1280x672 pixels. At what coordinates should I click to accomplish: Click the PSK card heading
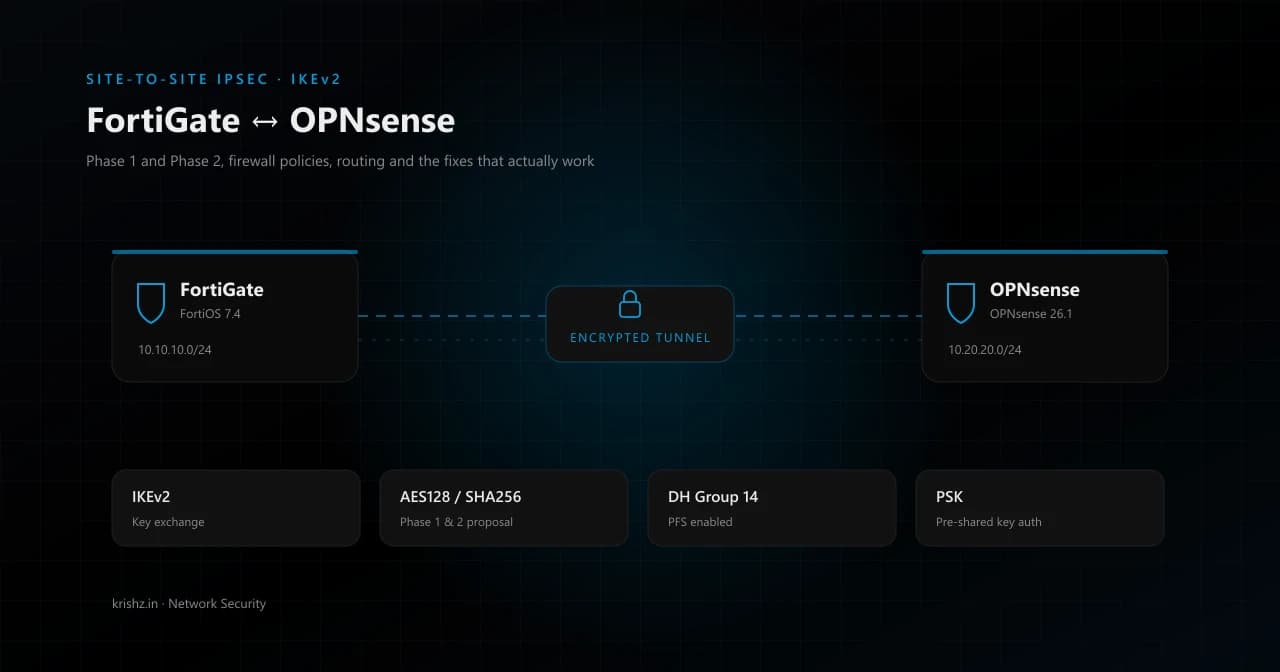pos(949,497)
